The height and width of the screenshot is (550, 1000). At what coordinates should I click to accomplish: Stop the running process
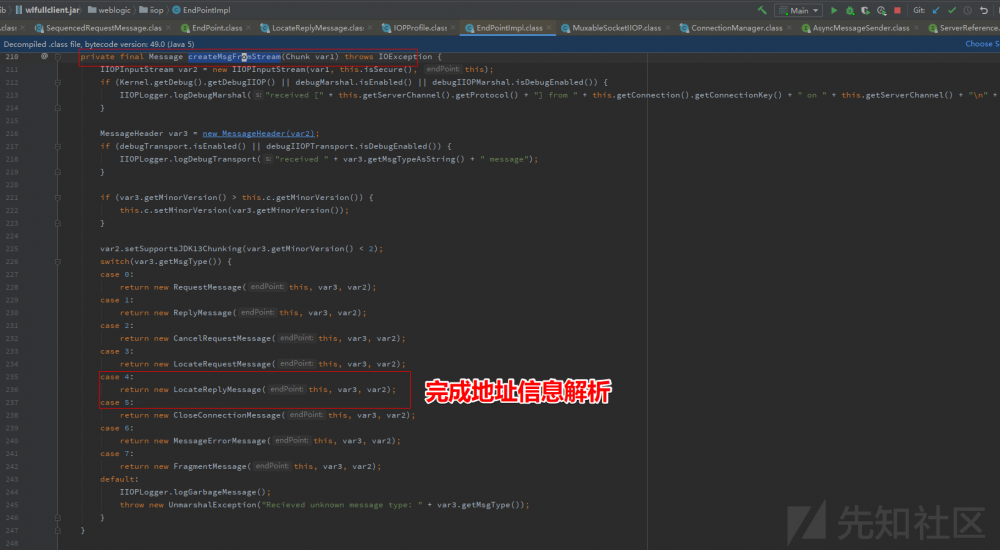click(x=897, y=10)
